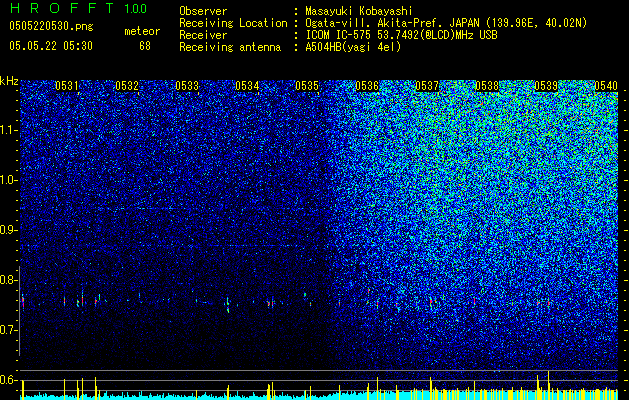Click the 0537 time marker
Viewport: 629px width, 400px height.
point(427,86)
